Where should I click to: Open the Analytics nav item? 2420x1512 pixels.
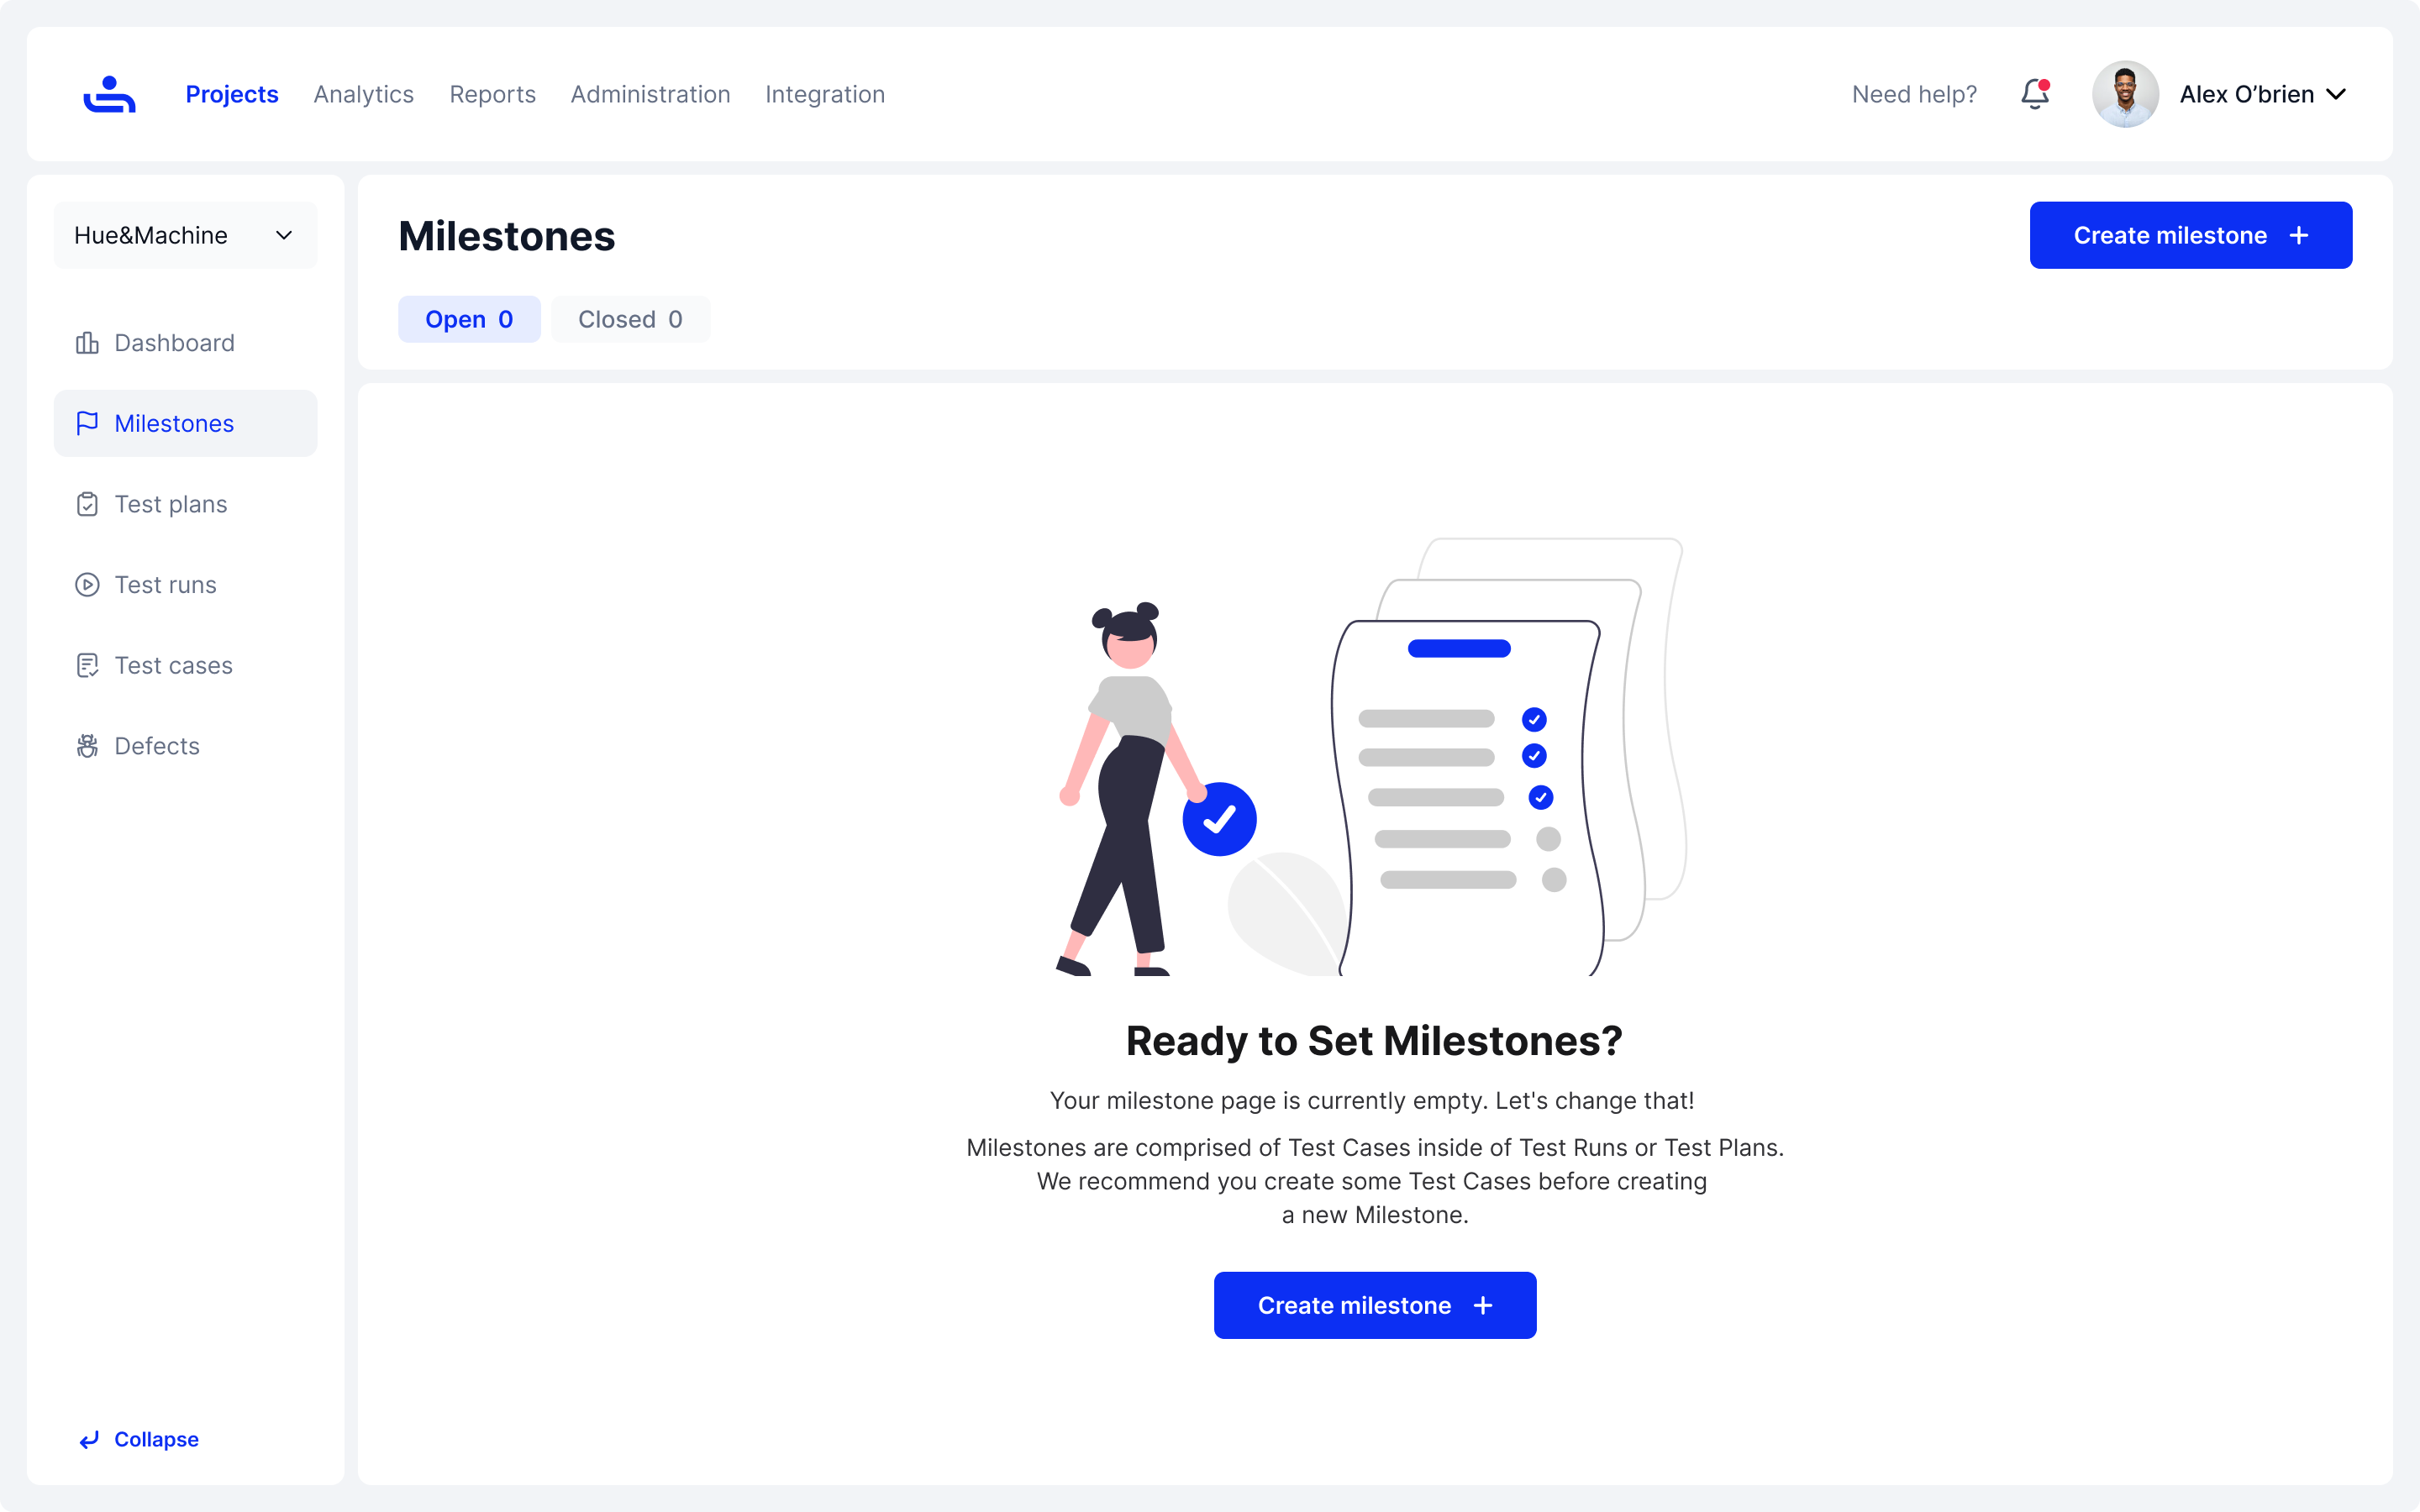point(364,94)
